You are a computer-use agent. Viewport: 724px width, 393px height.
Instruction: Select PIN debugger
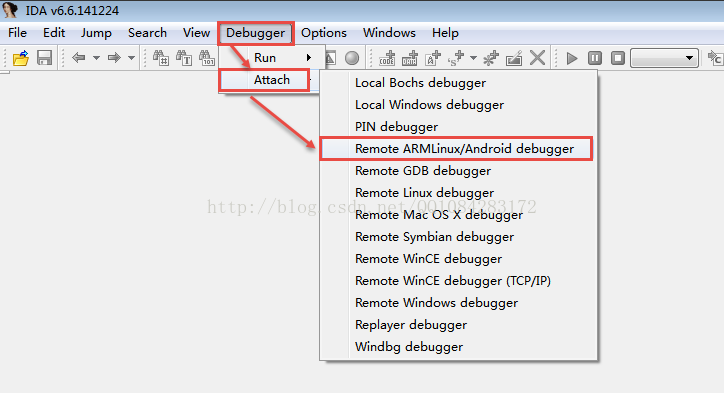click(x=458, y=127)
